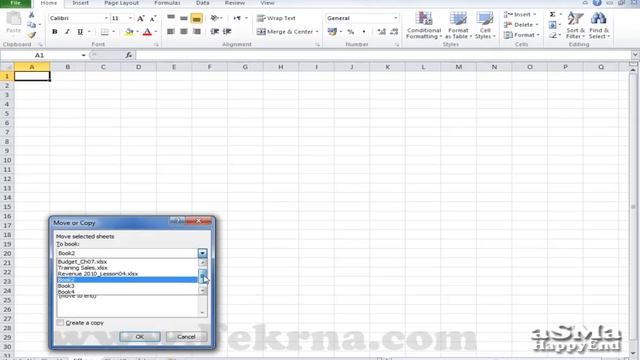The image size is (640, 360).
Task: Toggle Align Text Left
Action: pos(171,31)
